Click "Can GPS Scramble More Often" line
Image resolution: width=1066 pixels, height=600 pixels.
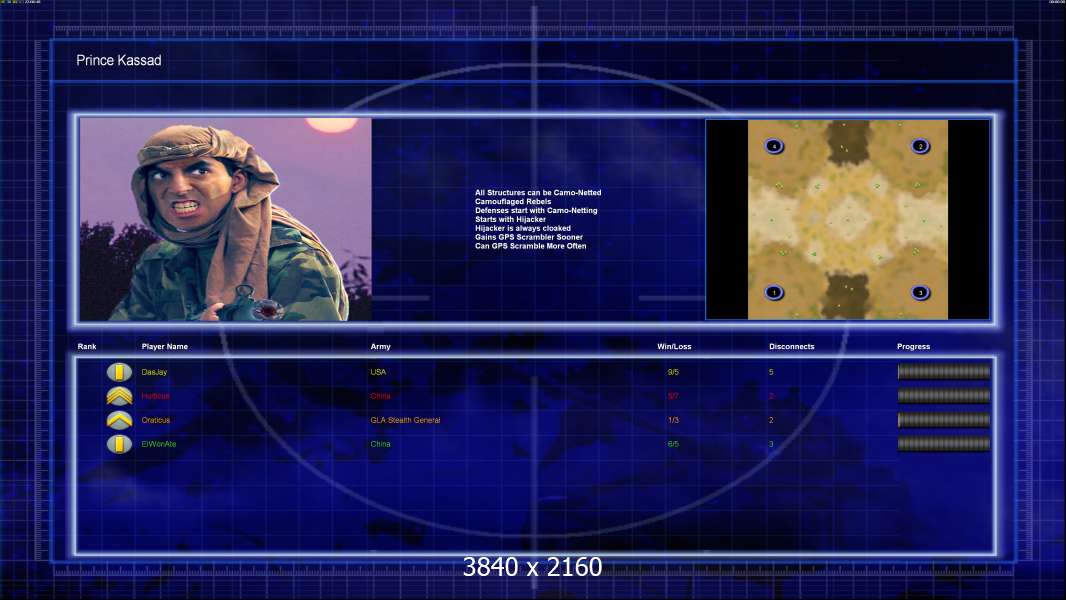tap(530, 246)
